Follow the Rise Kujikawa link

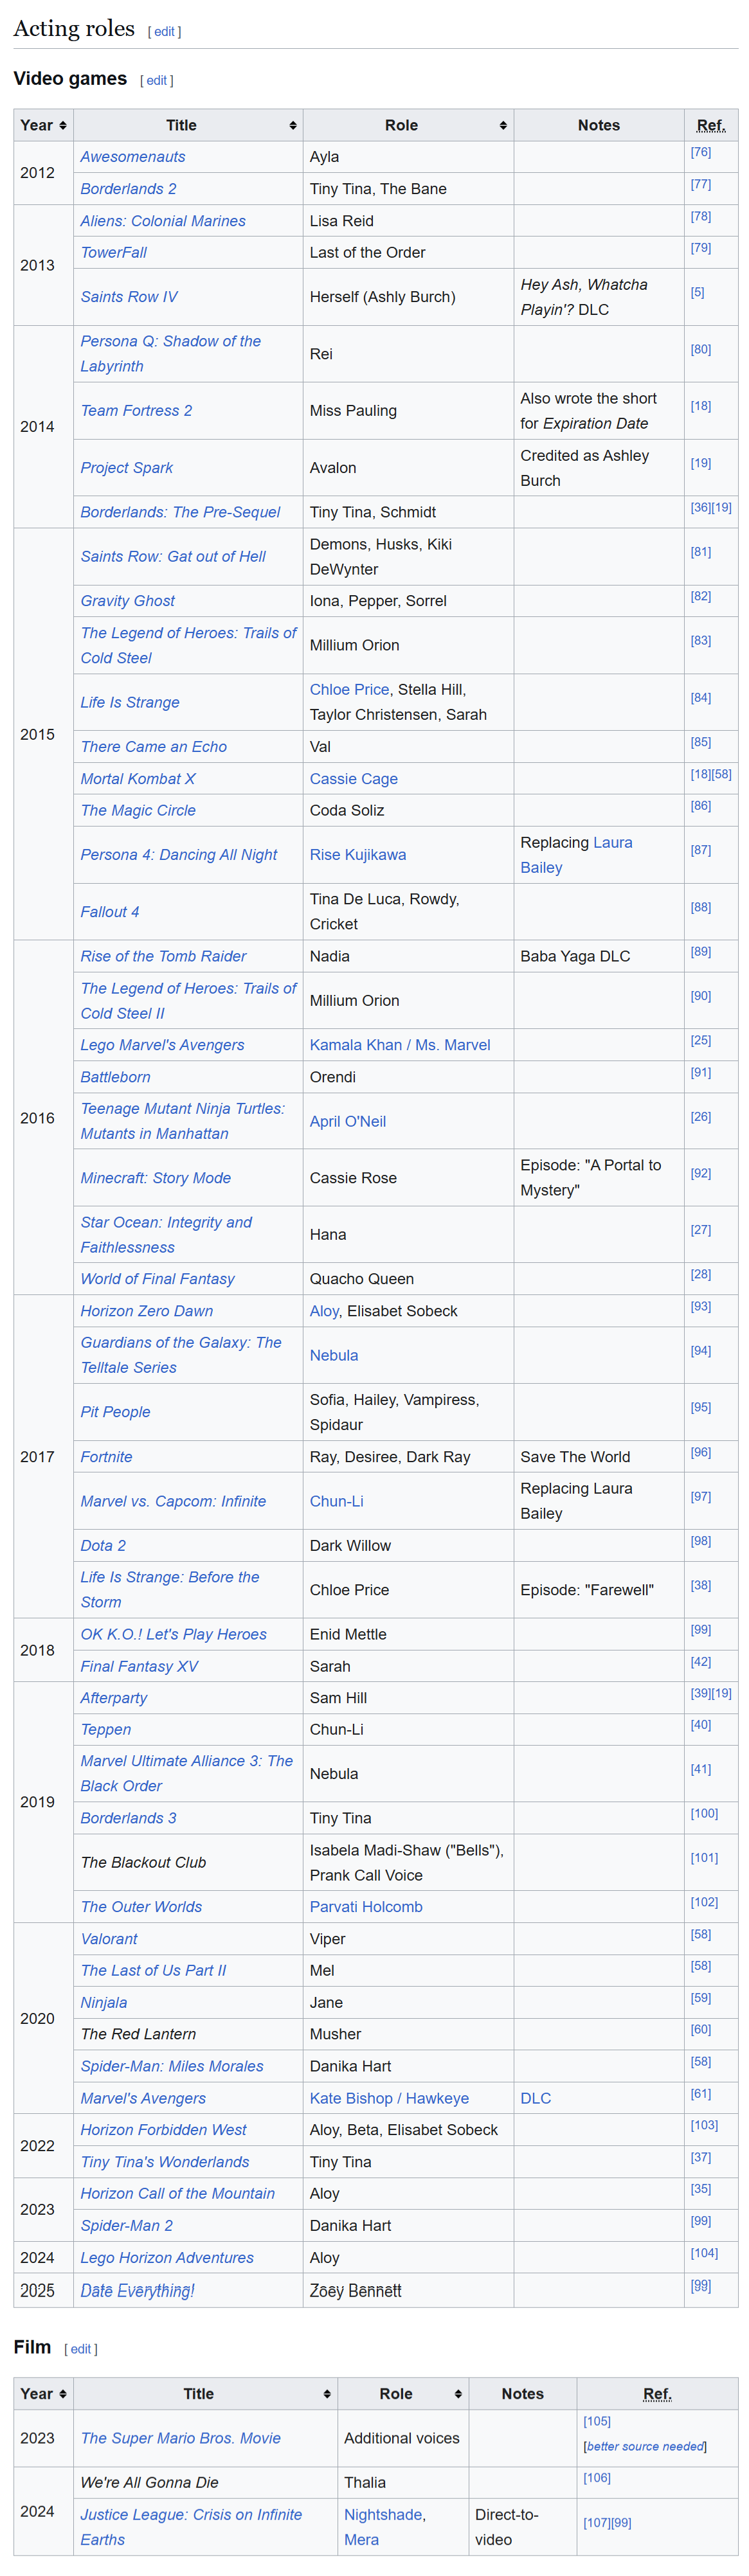point(358,855)
